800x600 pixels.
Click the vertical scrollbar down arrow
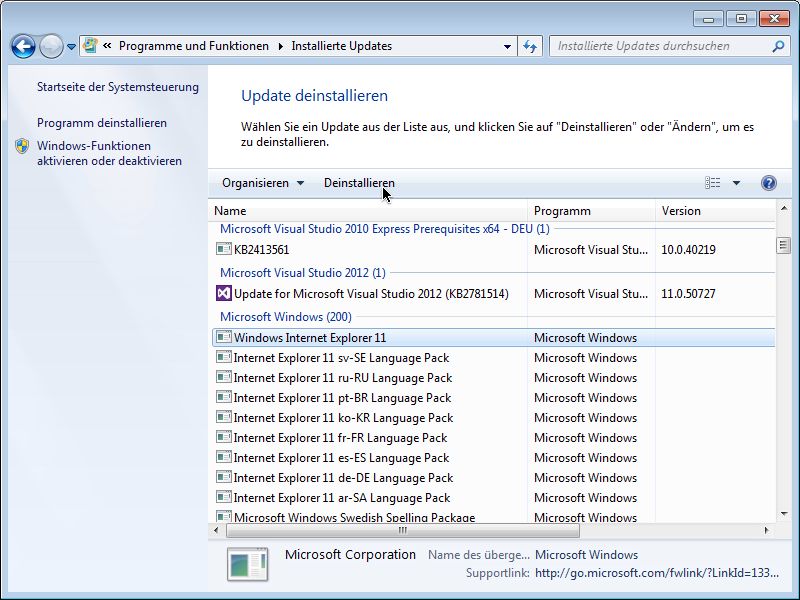(784, 514)
